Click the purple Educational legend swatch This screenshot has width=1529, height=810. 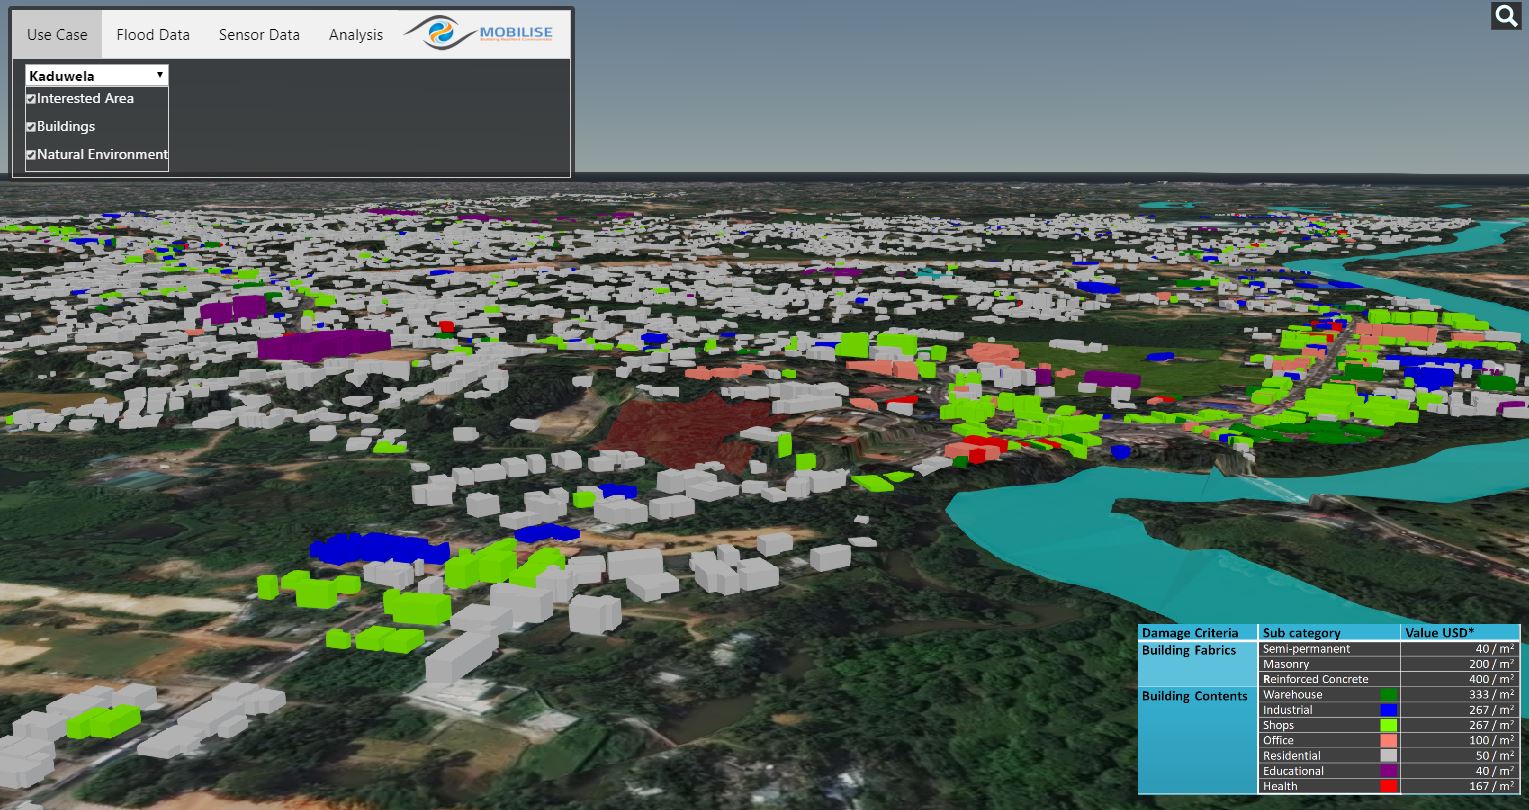click(x=1388, y=771)
